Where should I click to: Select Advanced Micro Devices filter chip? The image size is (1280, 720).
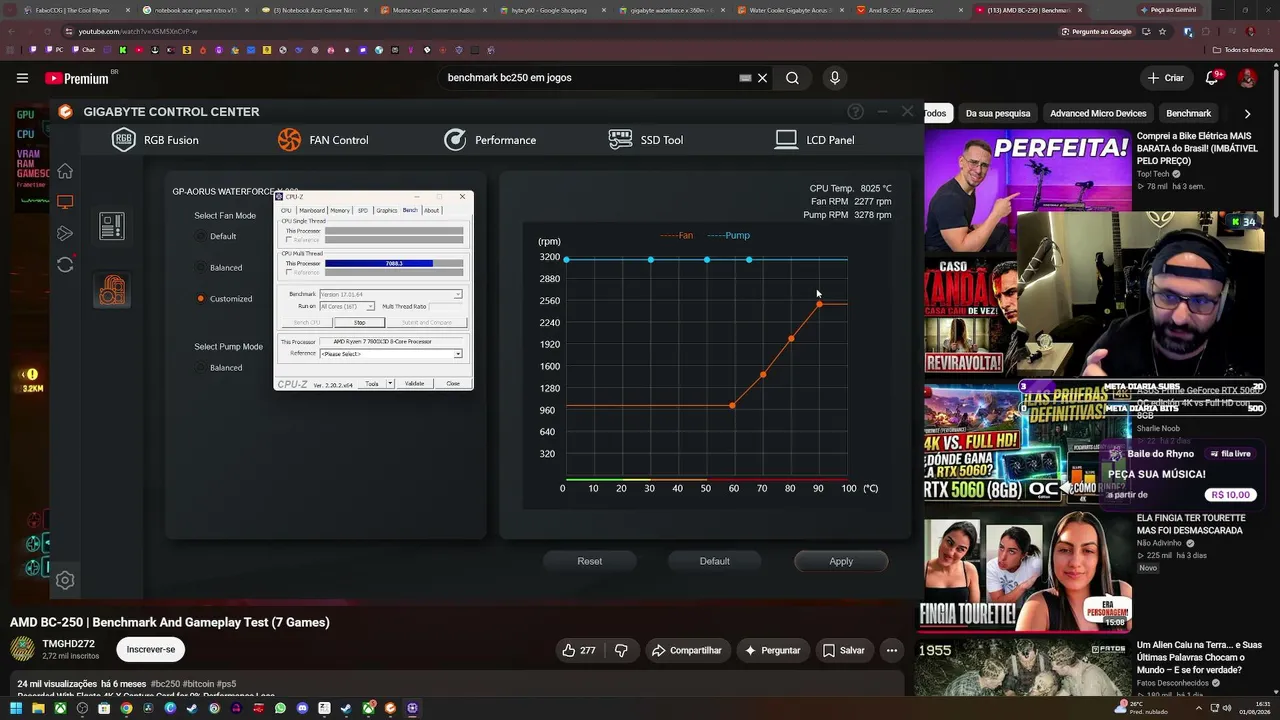(x=1098, y=114)
